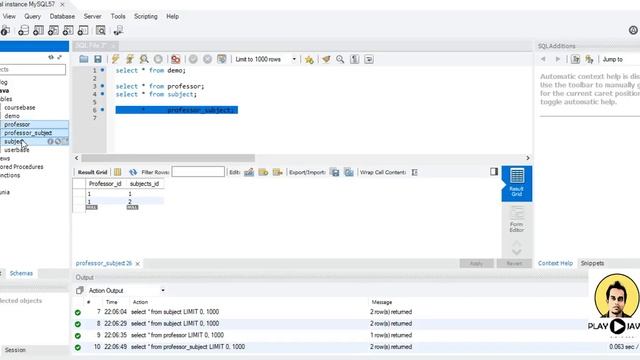Click the search table data icon
The image size is (640, 360).
point(100,30)
